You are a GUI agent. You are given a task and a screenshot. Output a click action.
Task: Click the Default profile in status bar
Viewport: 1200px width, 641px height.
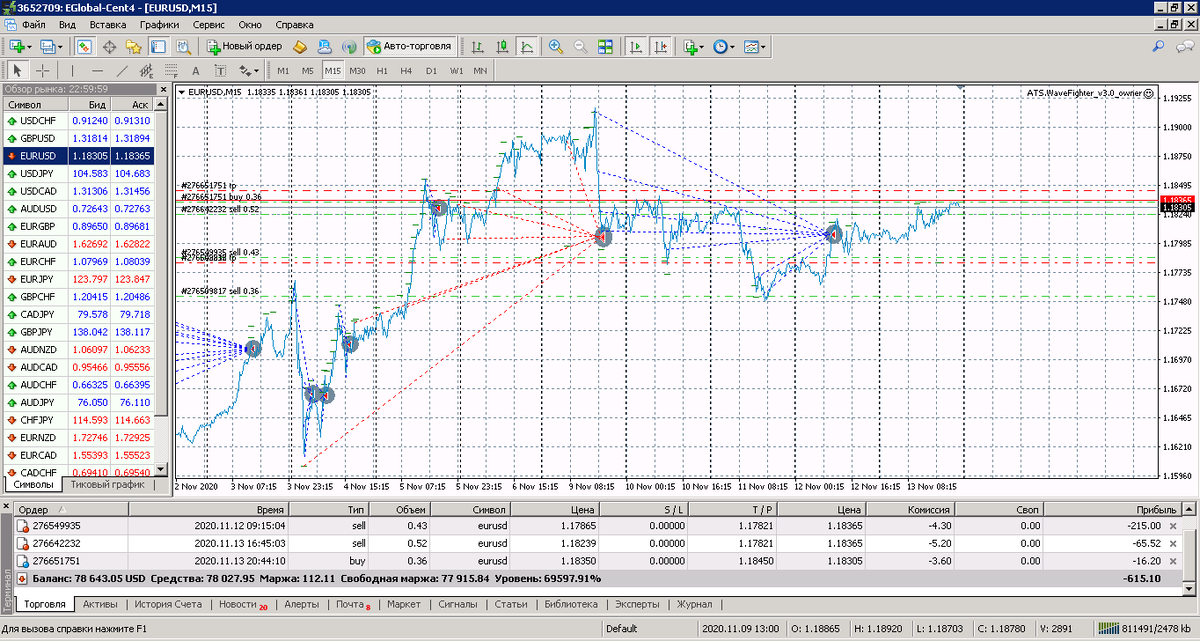[x=622, y=630]
